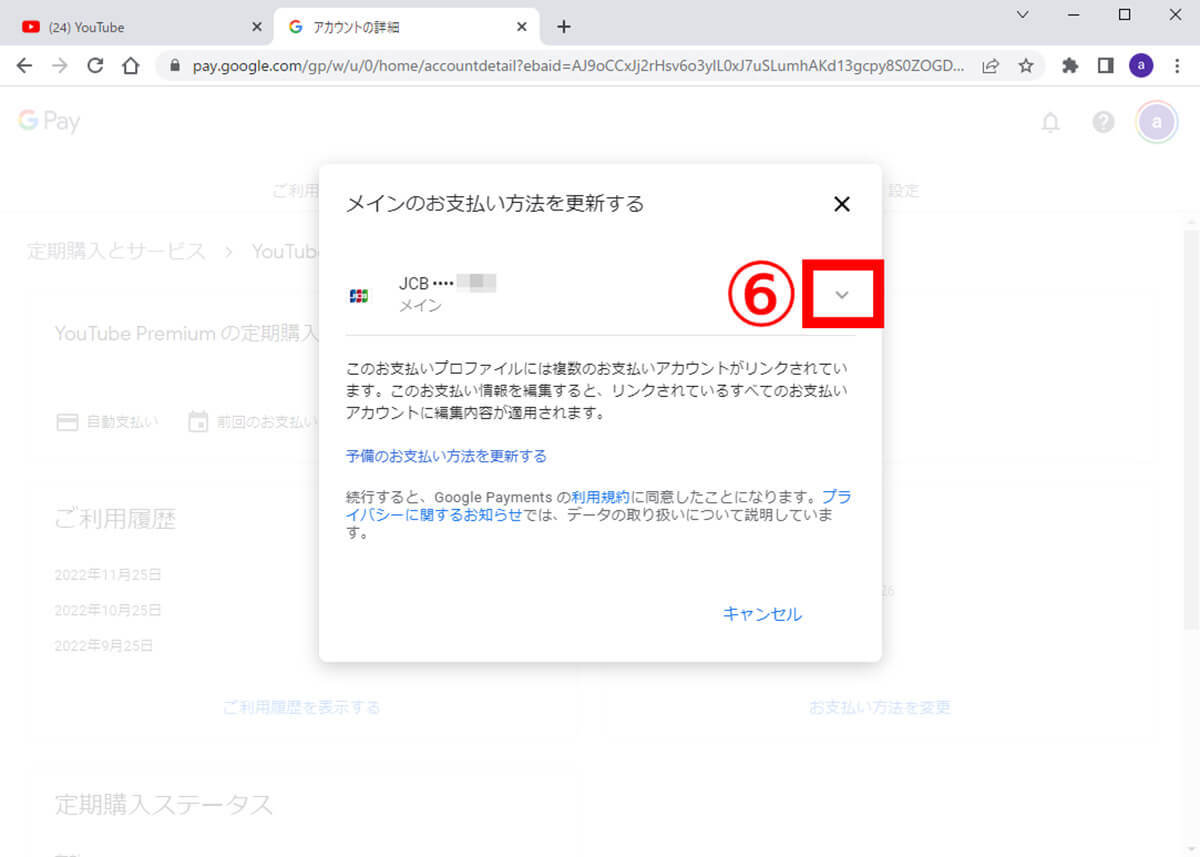Click お支払い方法を変更 link

point(879,707)
